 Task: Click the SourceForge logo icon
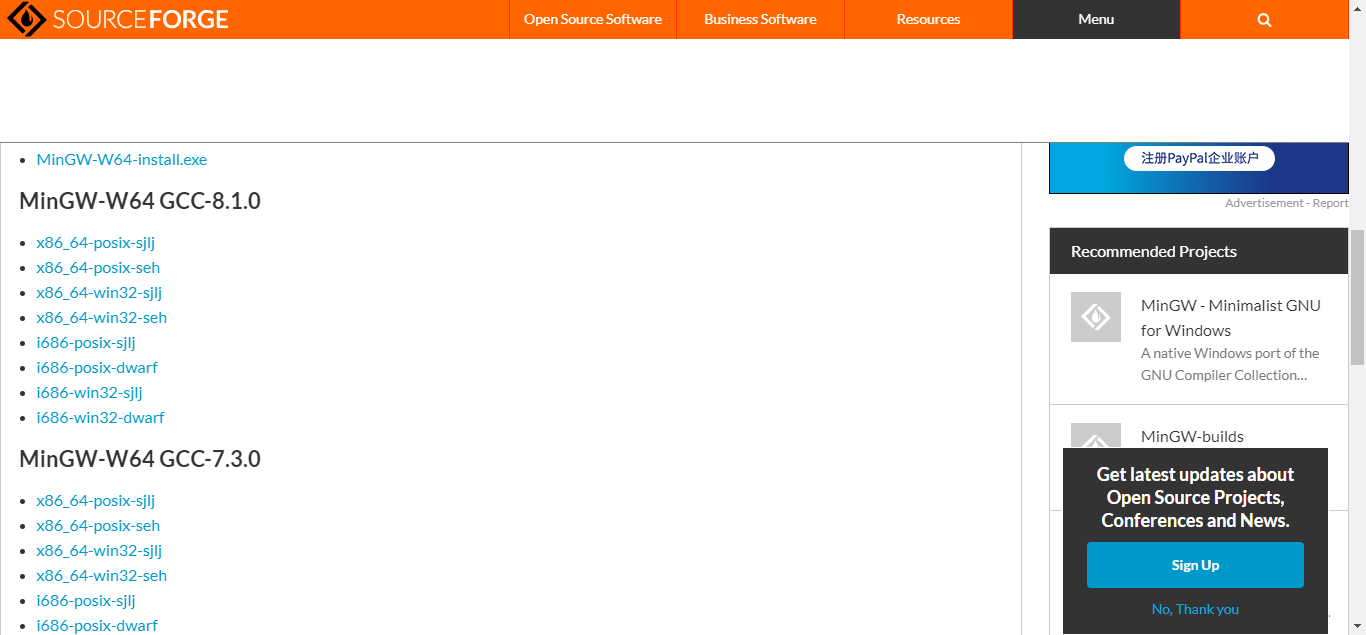(x=26, y=19)
